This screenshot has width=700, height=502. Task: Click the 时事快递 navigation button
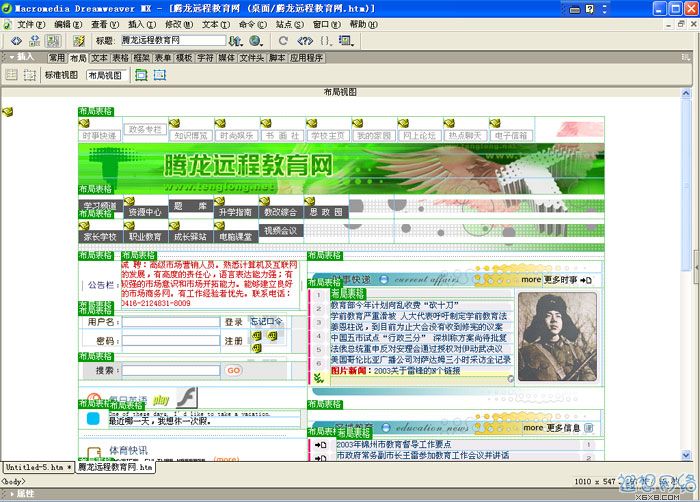tap(100, 135)
